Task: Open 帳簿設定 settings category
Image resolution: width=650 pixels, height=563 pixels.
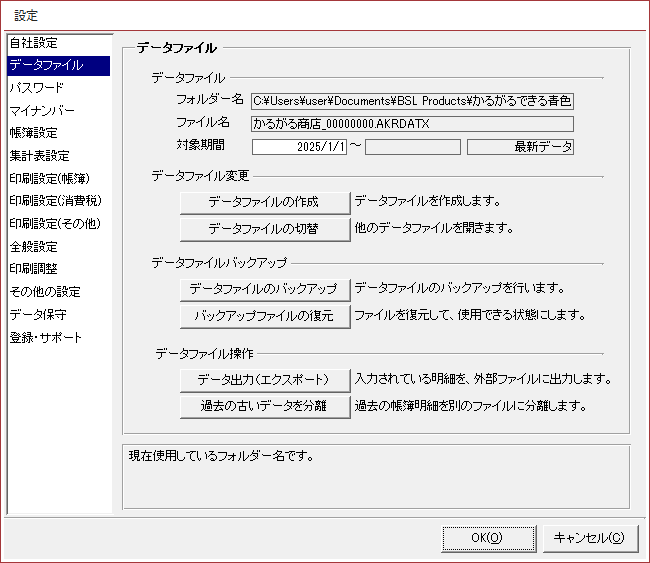Action: [x=34, y=133]
